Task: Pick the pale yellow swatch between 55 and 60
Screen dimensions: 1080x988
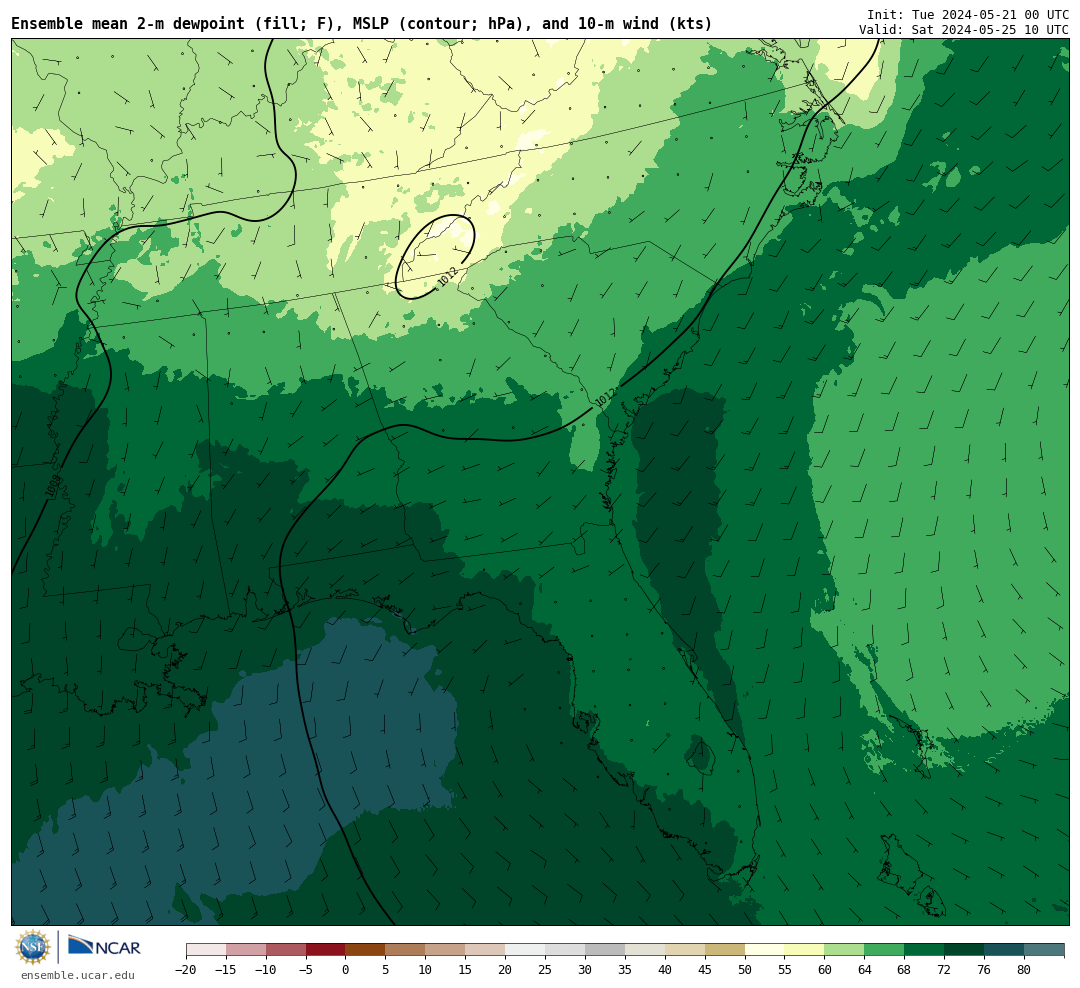Action: pyautogui.click(x=805, y=950)
